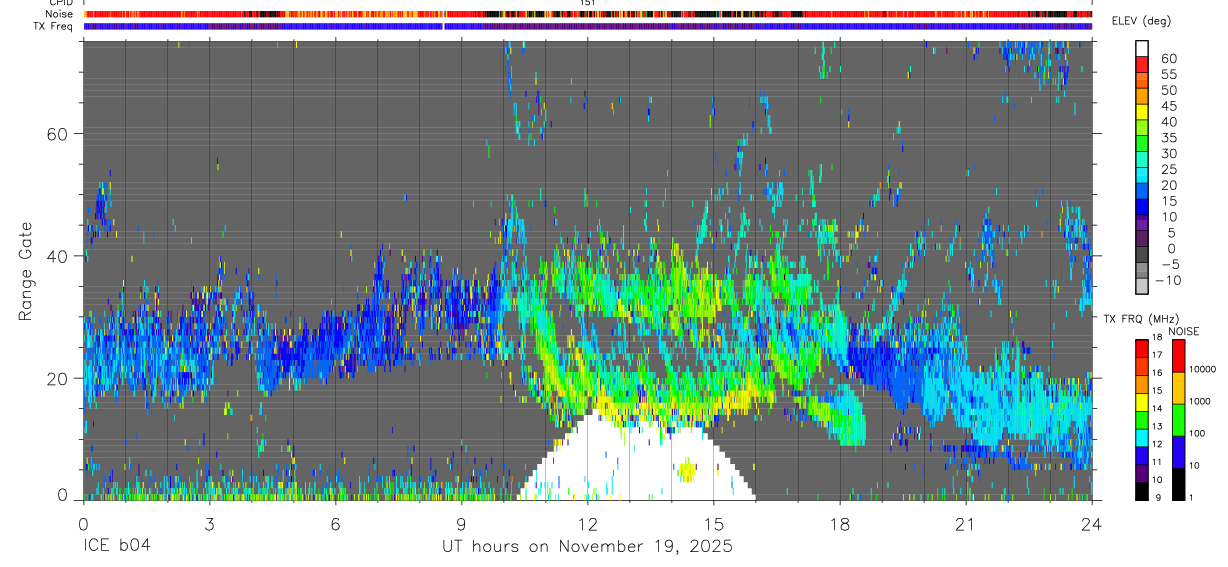Click the x-axis tick label '12'
Screen dimensions: 1228x567
[x=588, y=524]
